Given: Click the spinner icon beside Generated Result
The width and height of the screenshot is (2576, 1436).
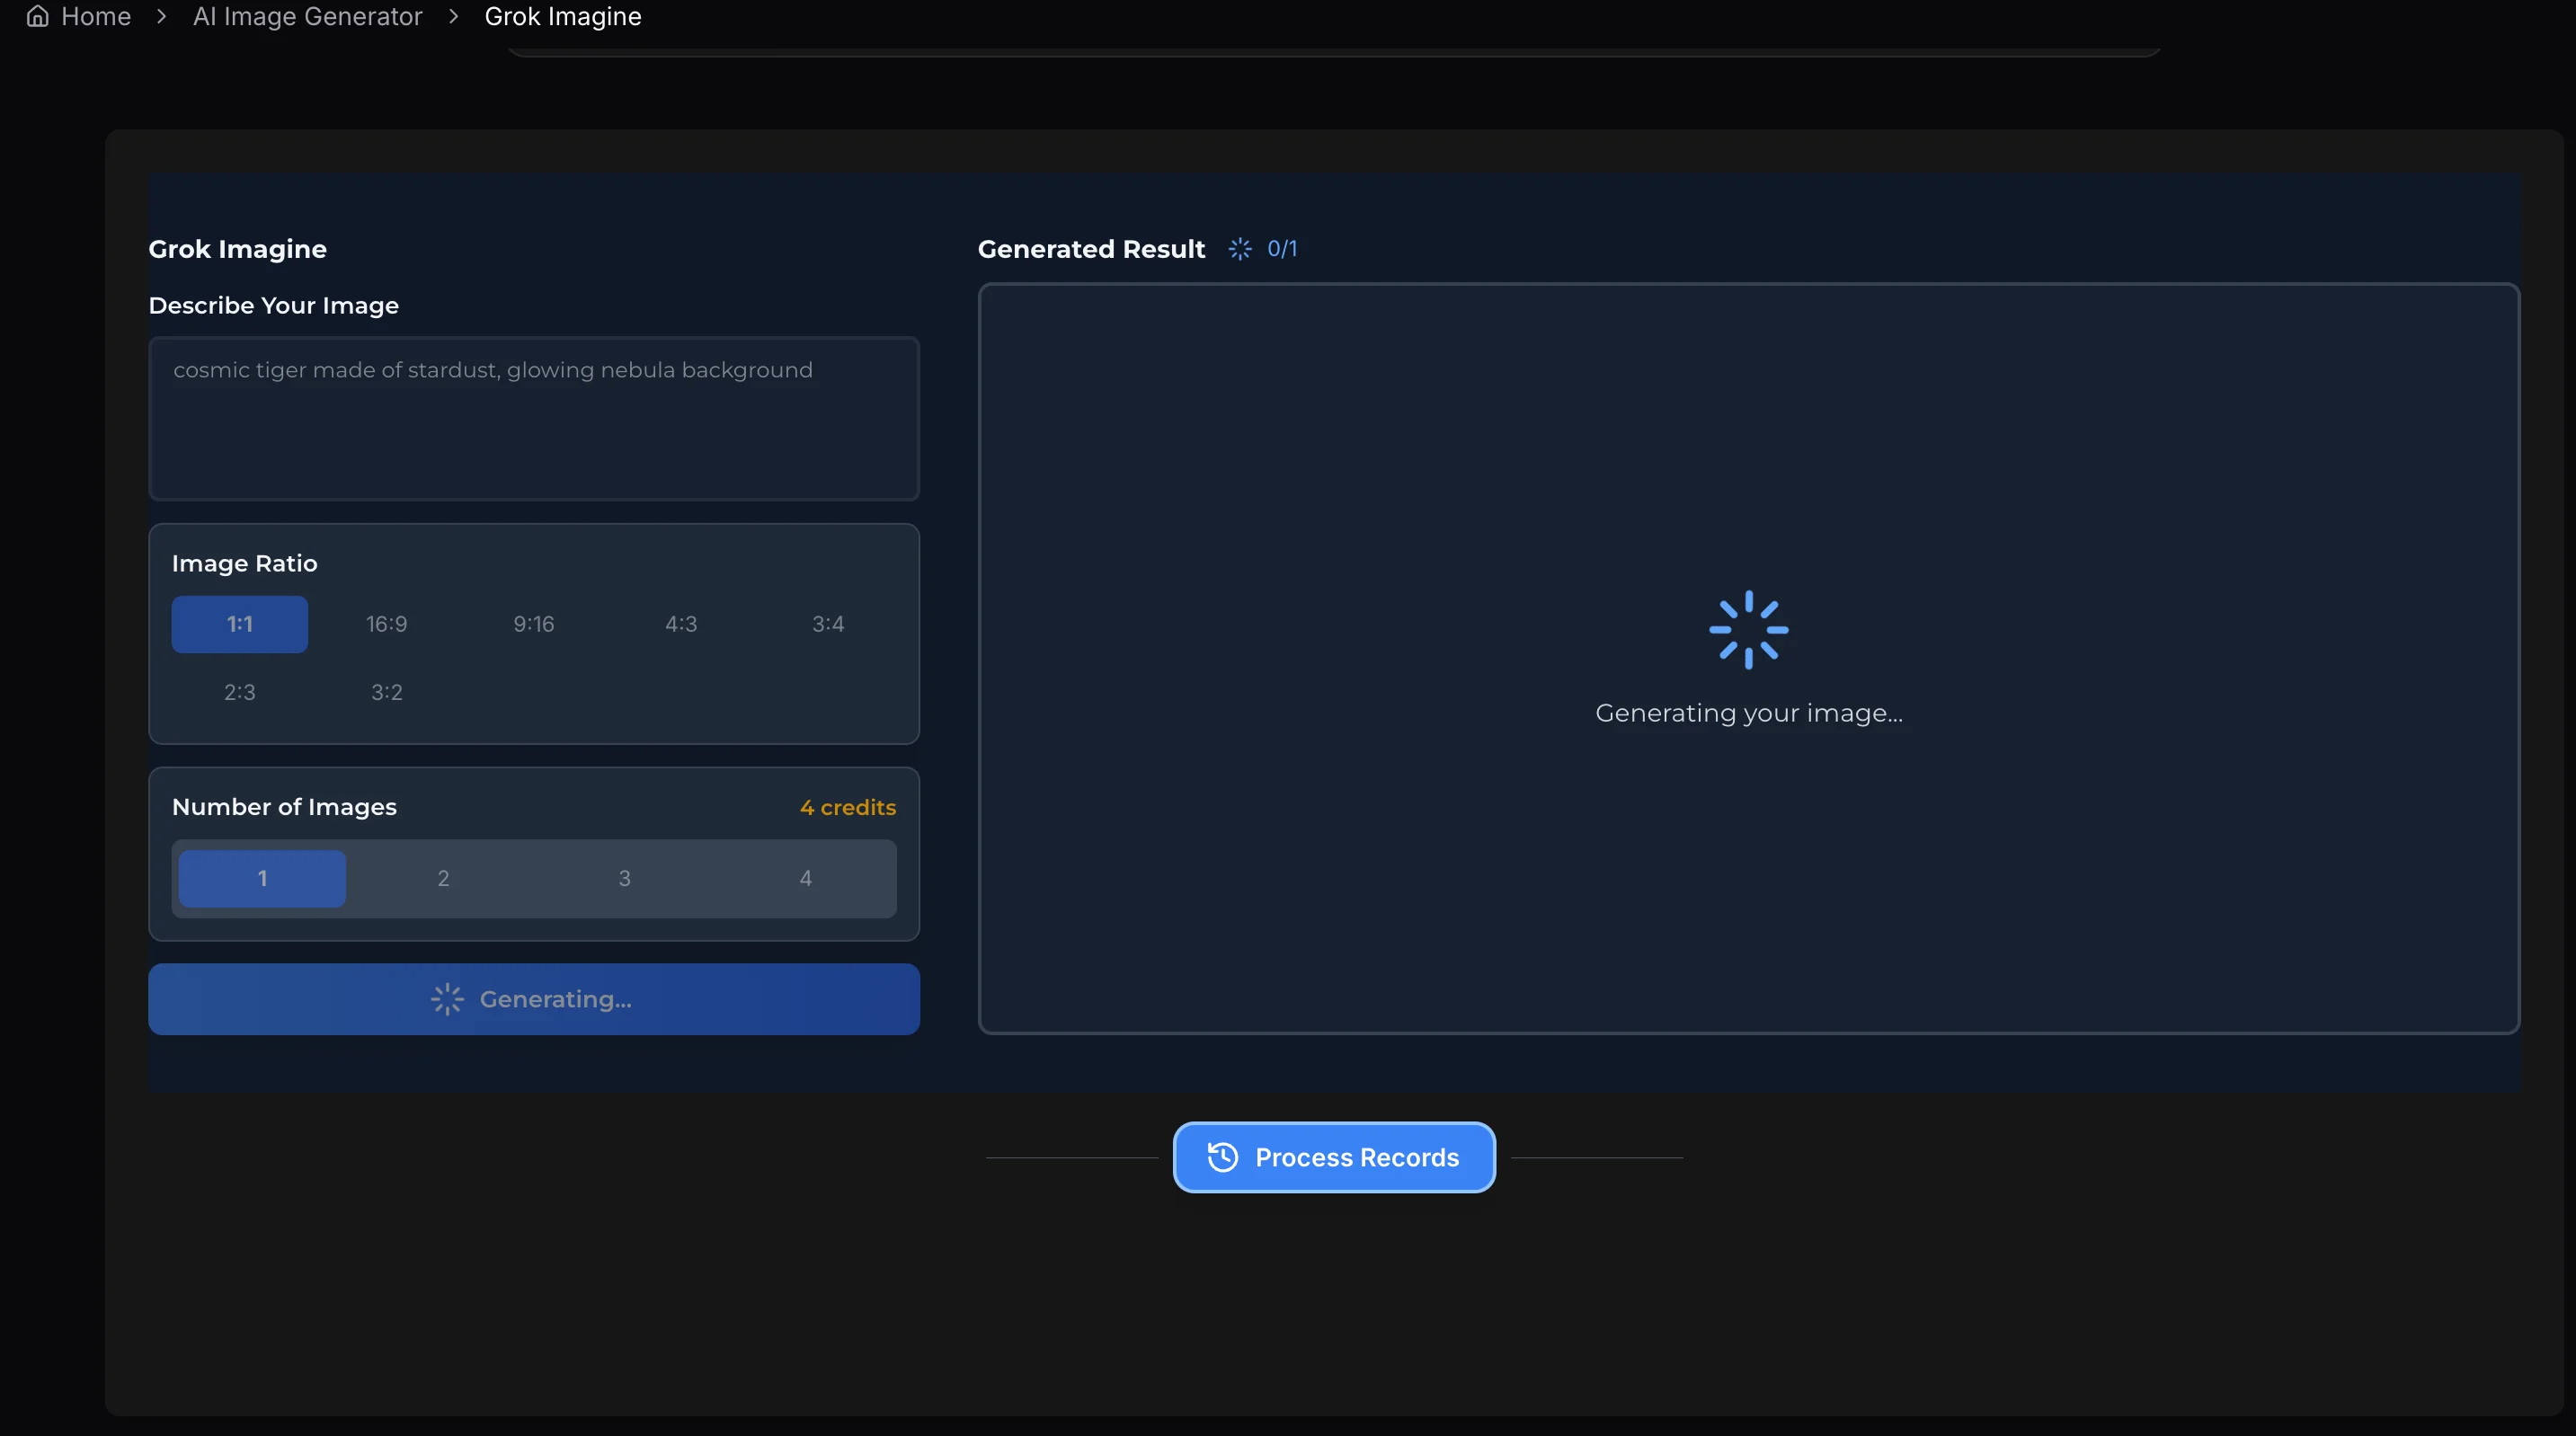Looking at the screenshot, I should tap(1239, 249).
